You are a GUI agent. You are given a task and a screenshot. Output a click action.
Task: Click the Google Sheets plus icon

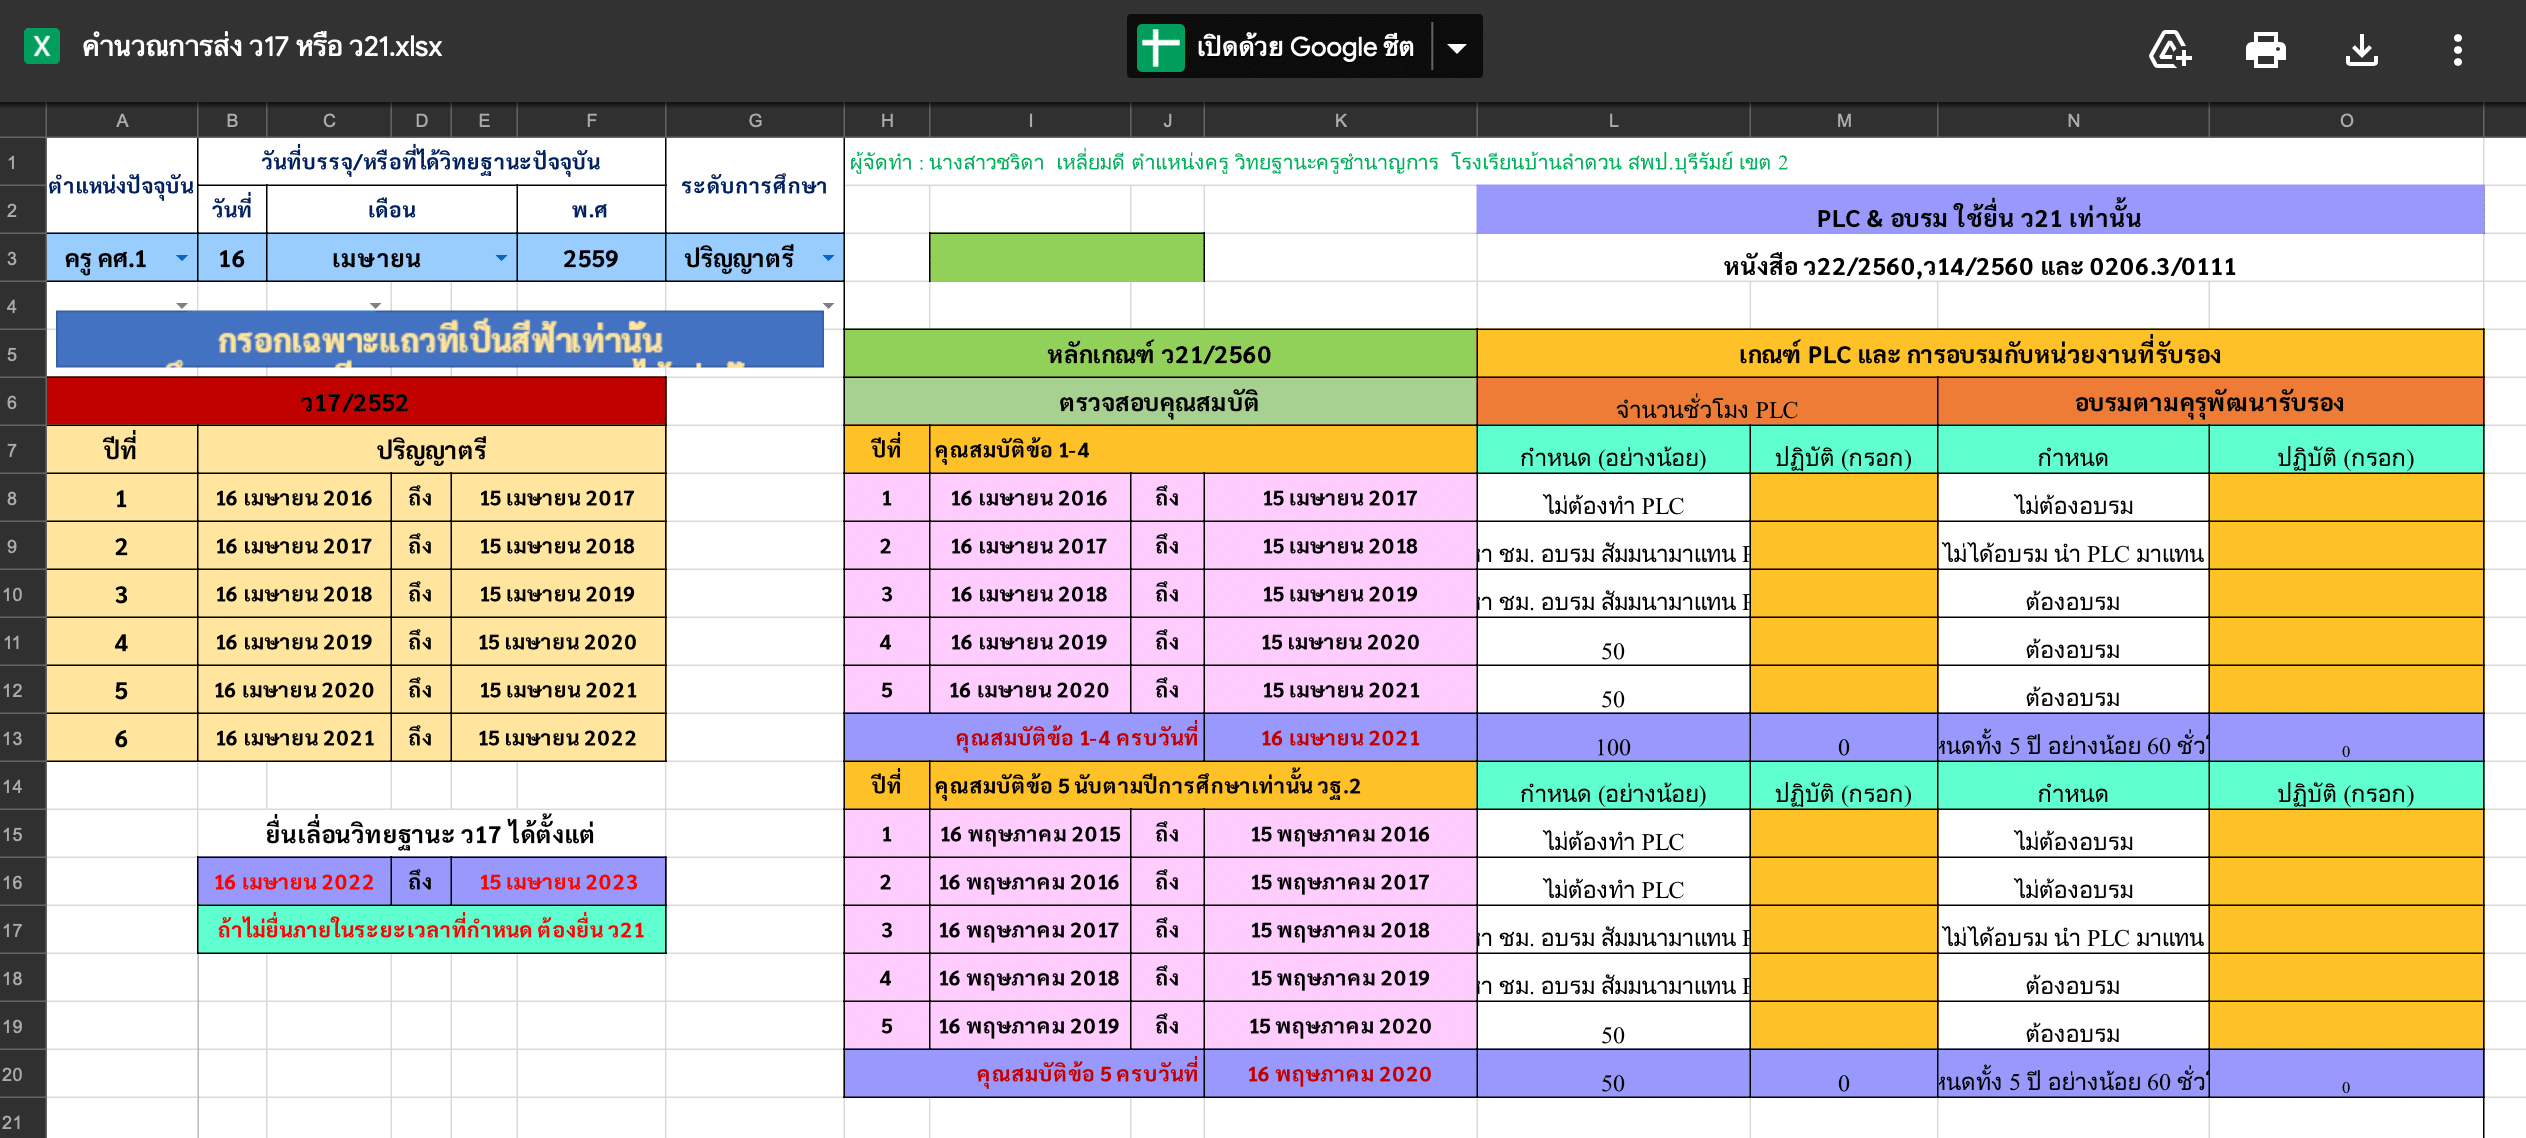1161,47
